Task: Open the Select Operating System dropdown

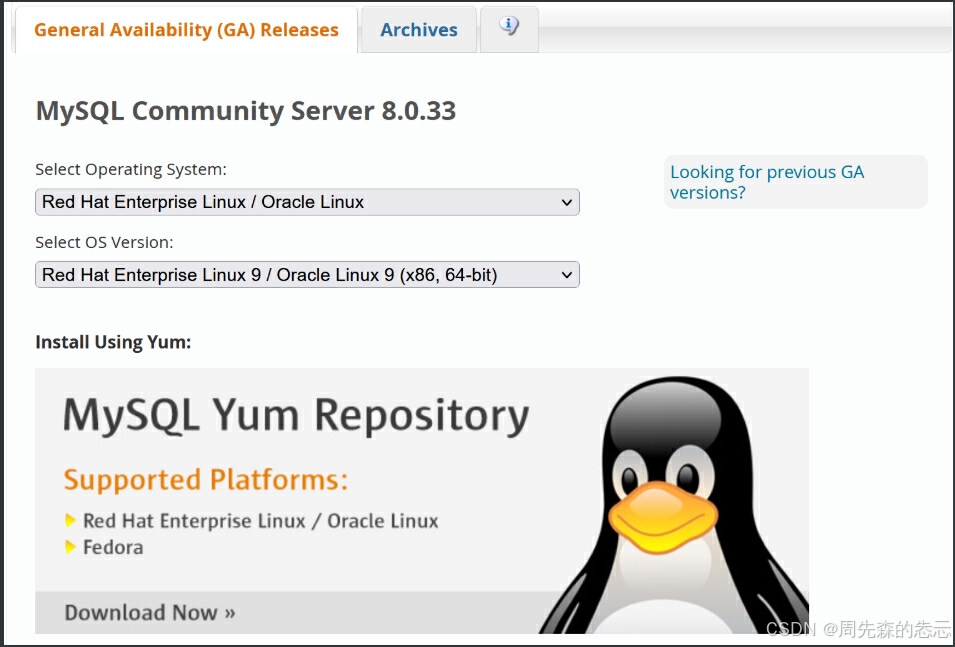Action: point(307,202)
